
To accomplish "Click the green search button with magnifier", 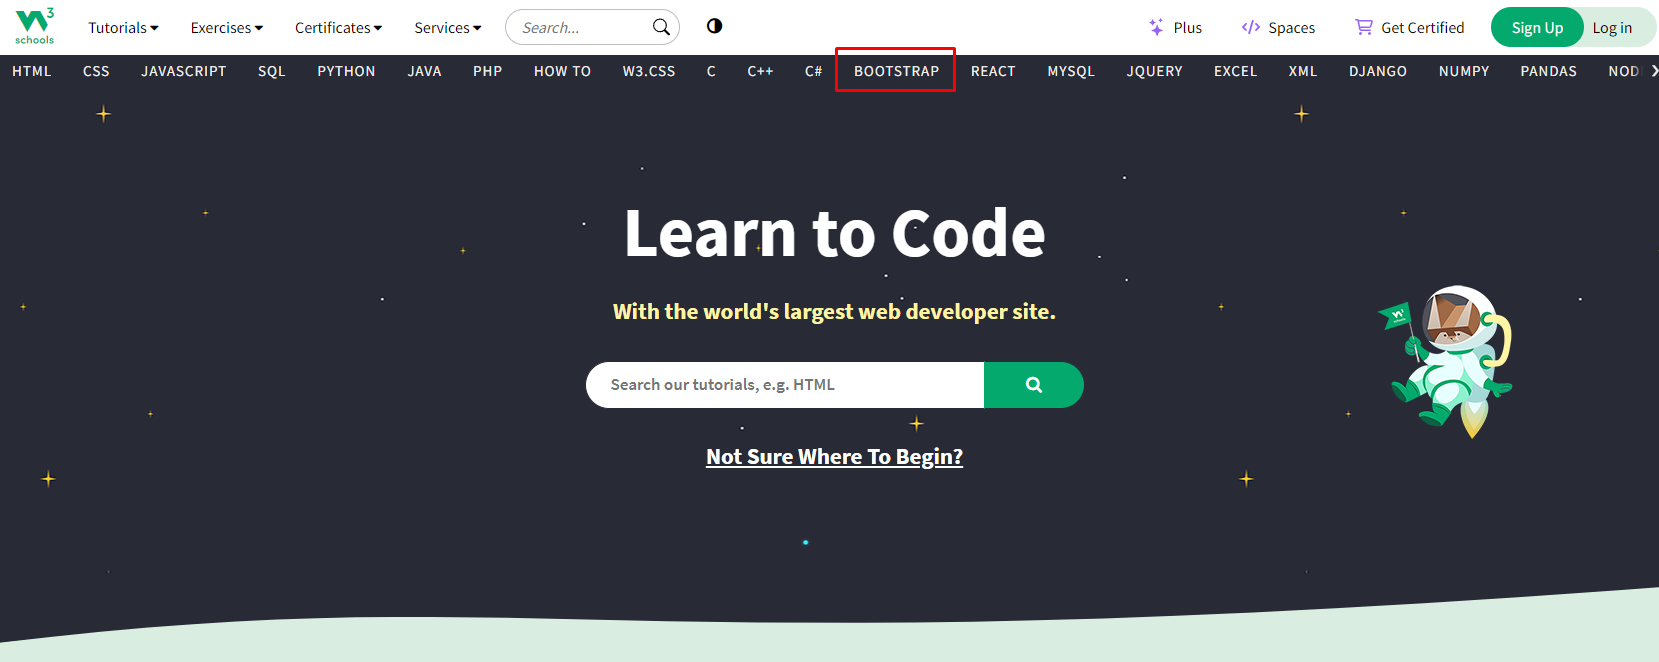I will click(1034, 385).
